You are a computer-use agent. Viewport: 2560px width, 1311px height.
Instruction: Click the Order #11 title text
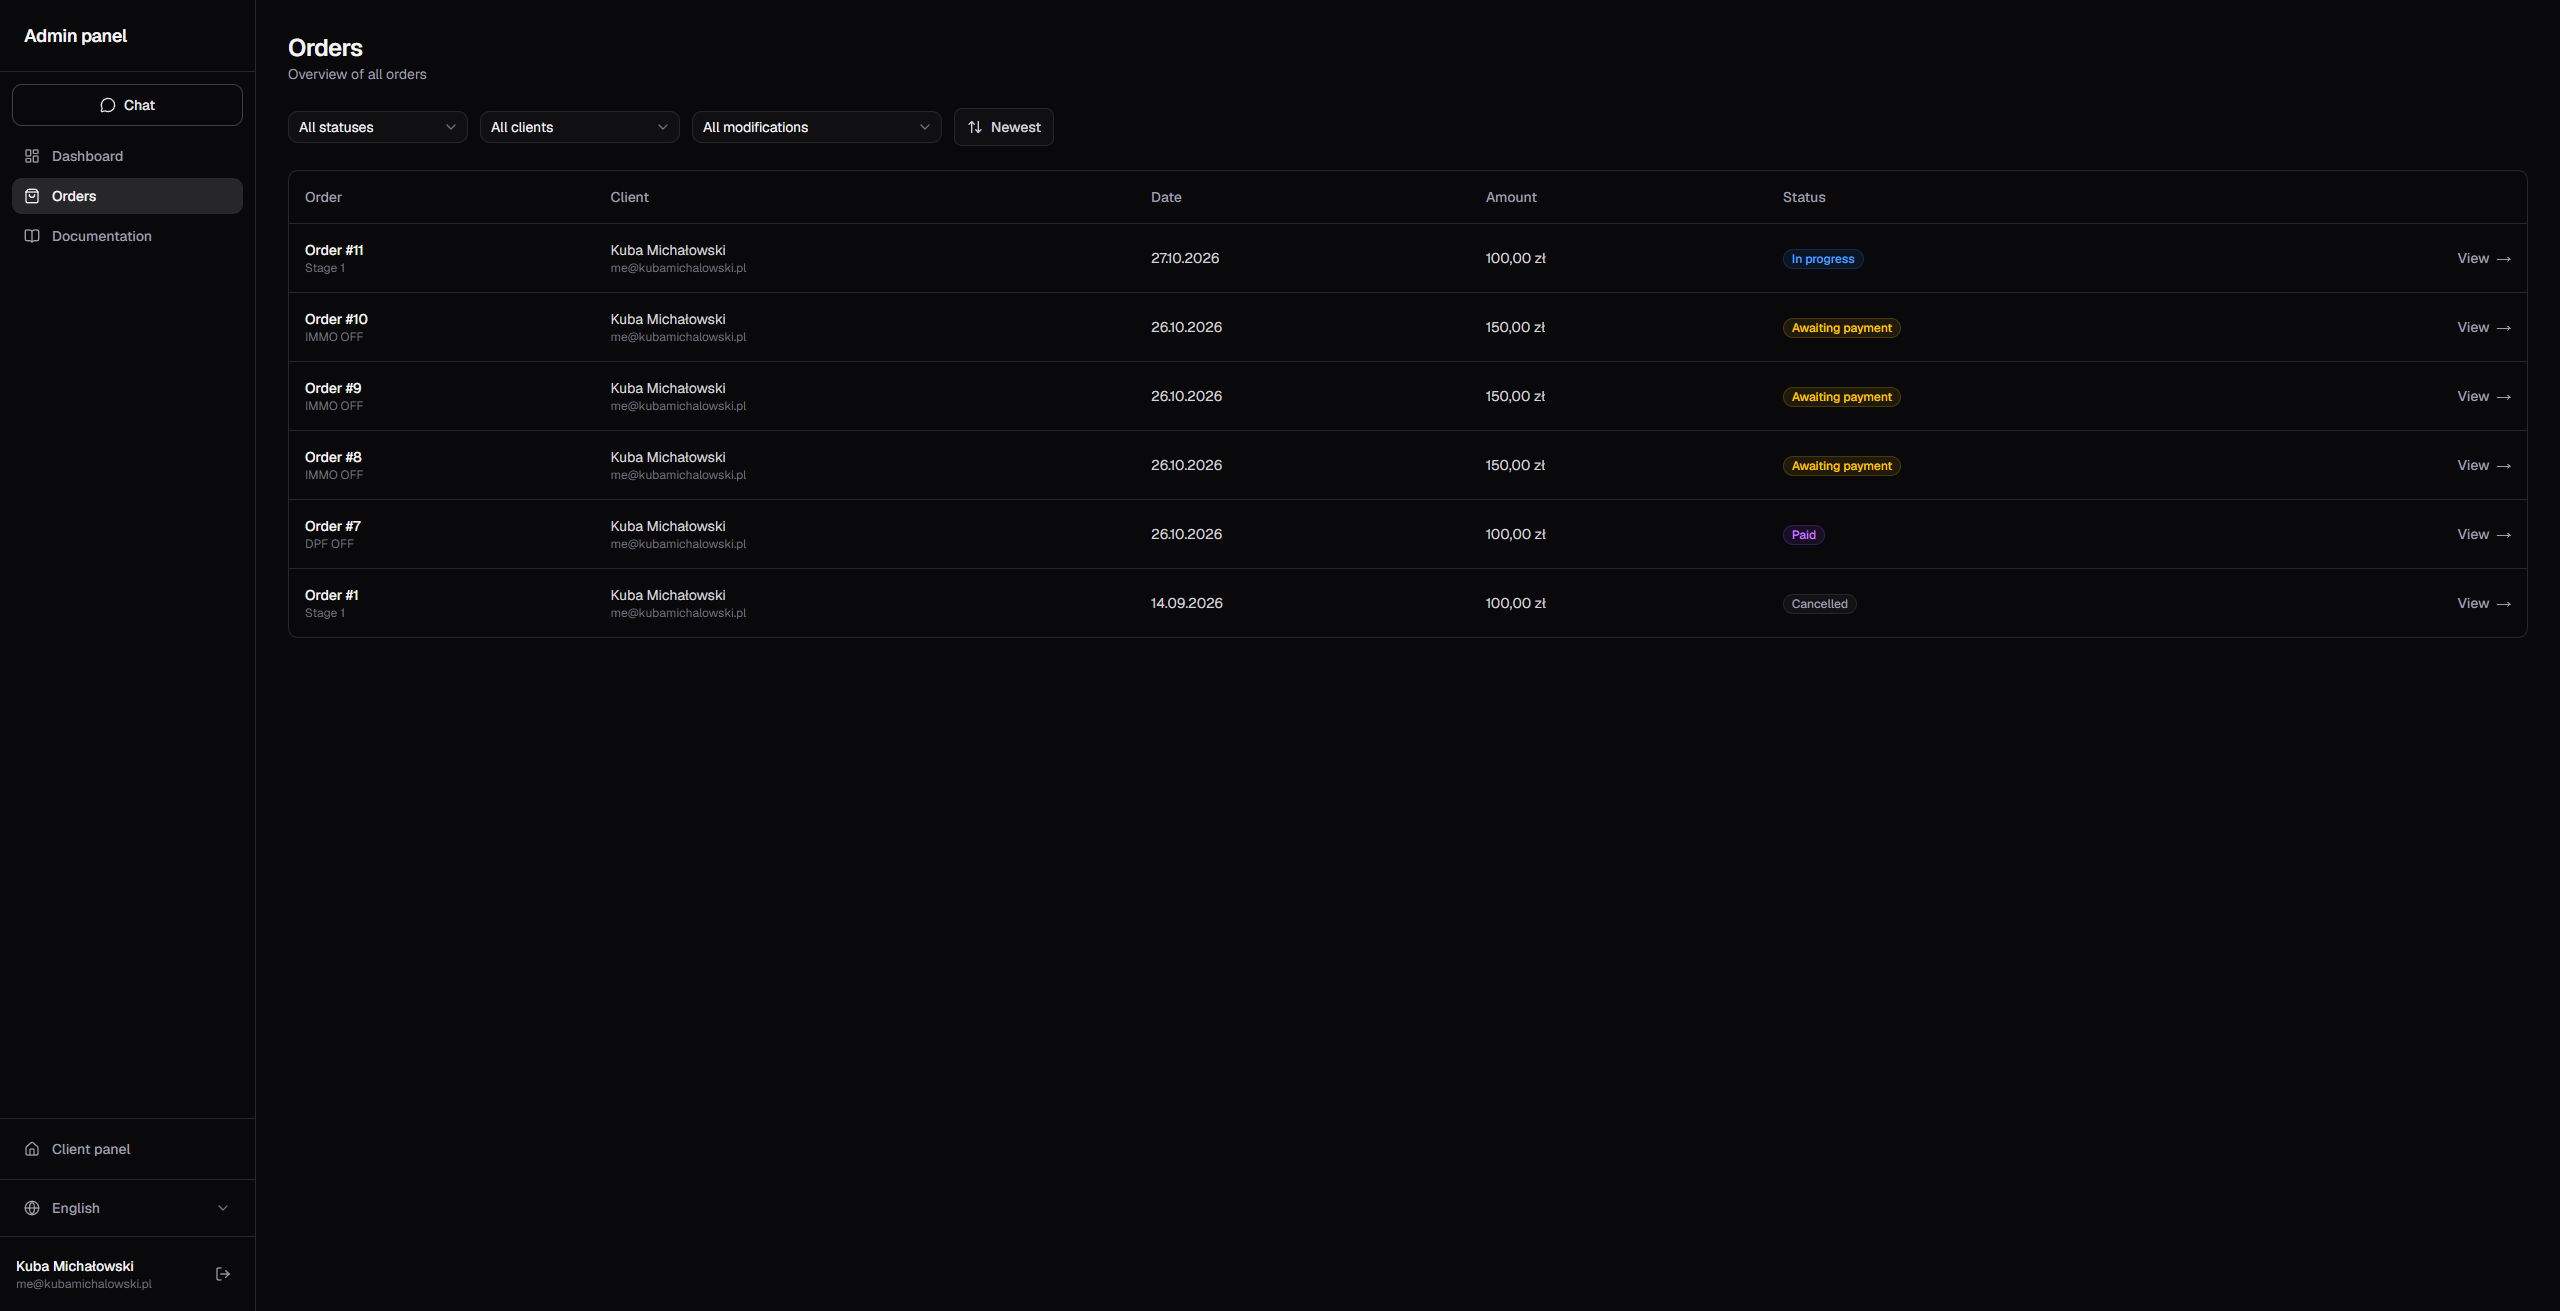point(334,250)
